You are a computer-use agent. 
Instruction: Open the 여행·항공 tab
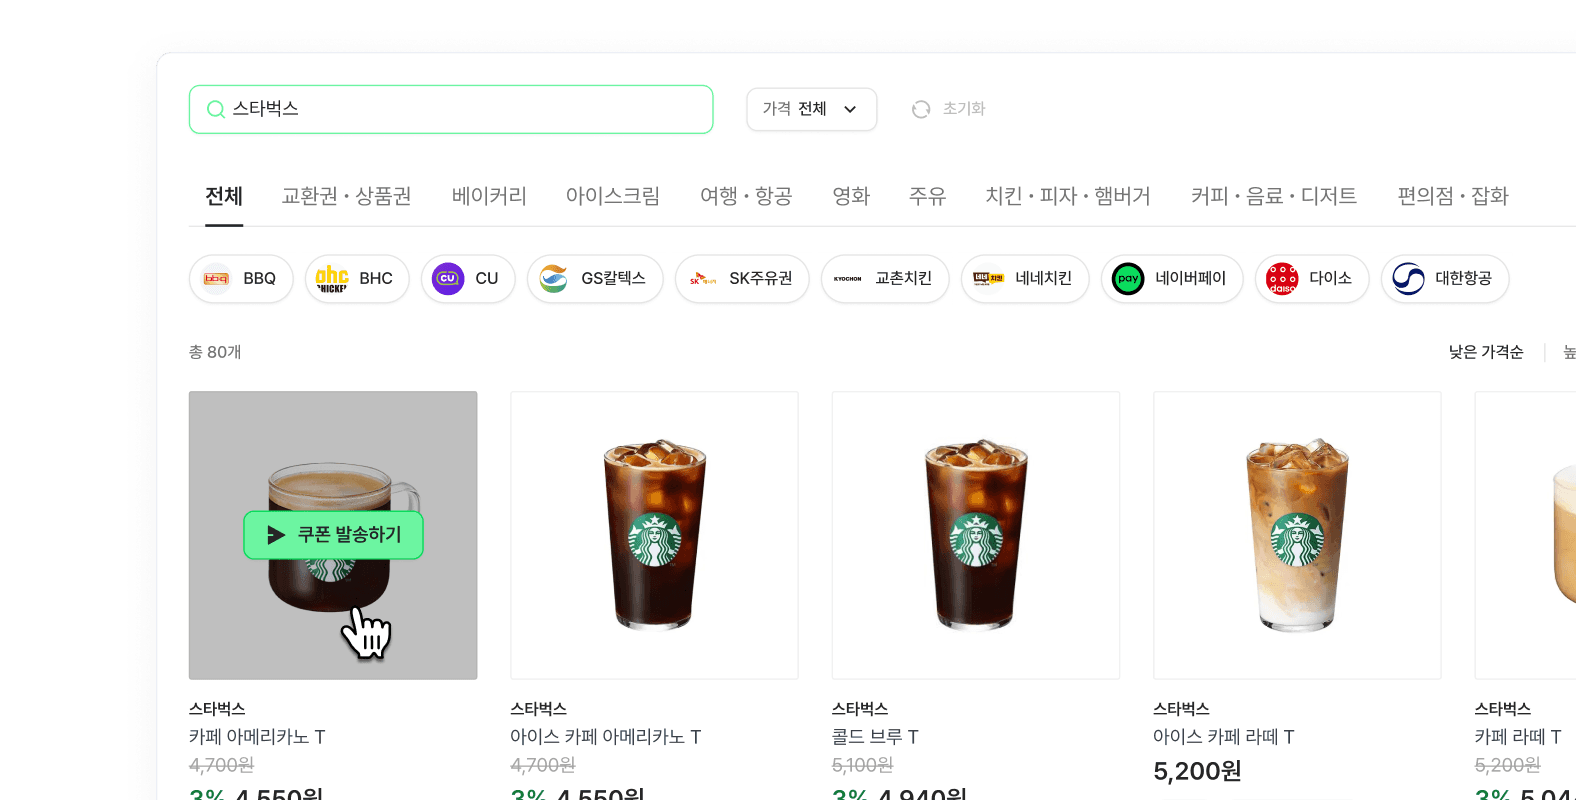tap(746, 196)
